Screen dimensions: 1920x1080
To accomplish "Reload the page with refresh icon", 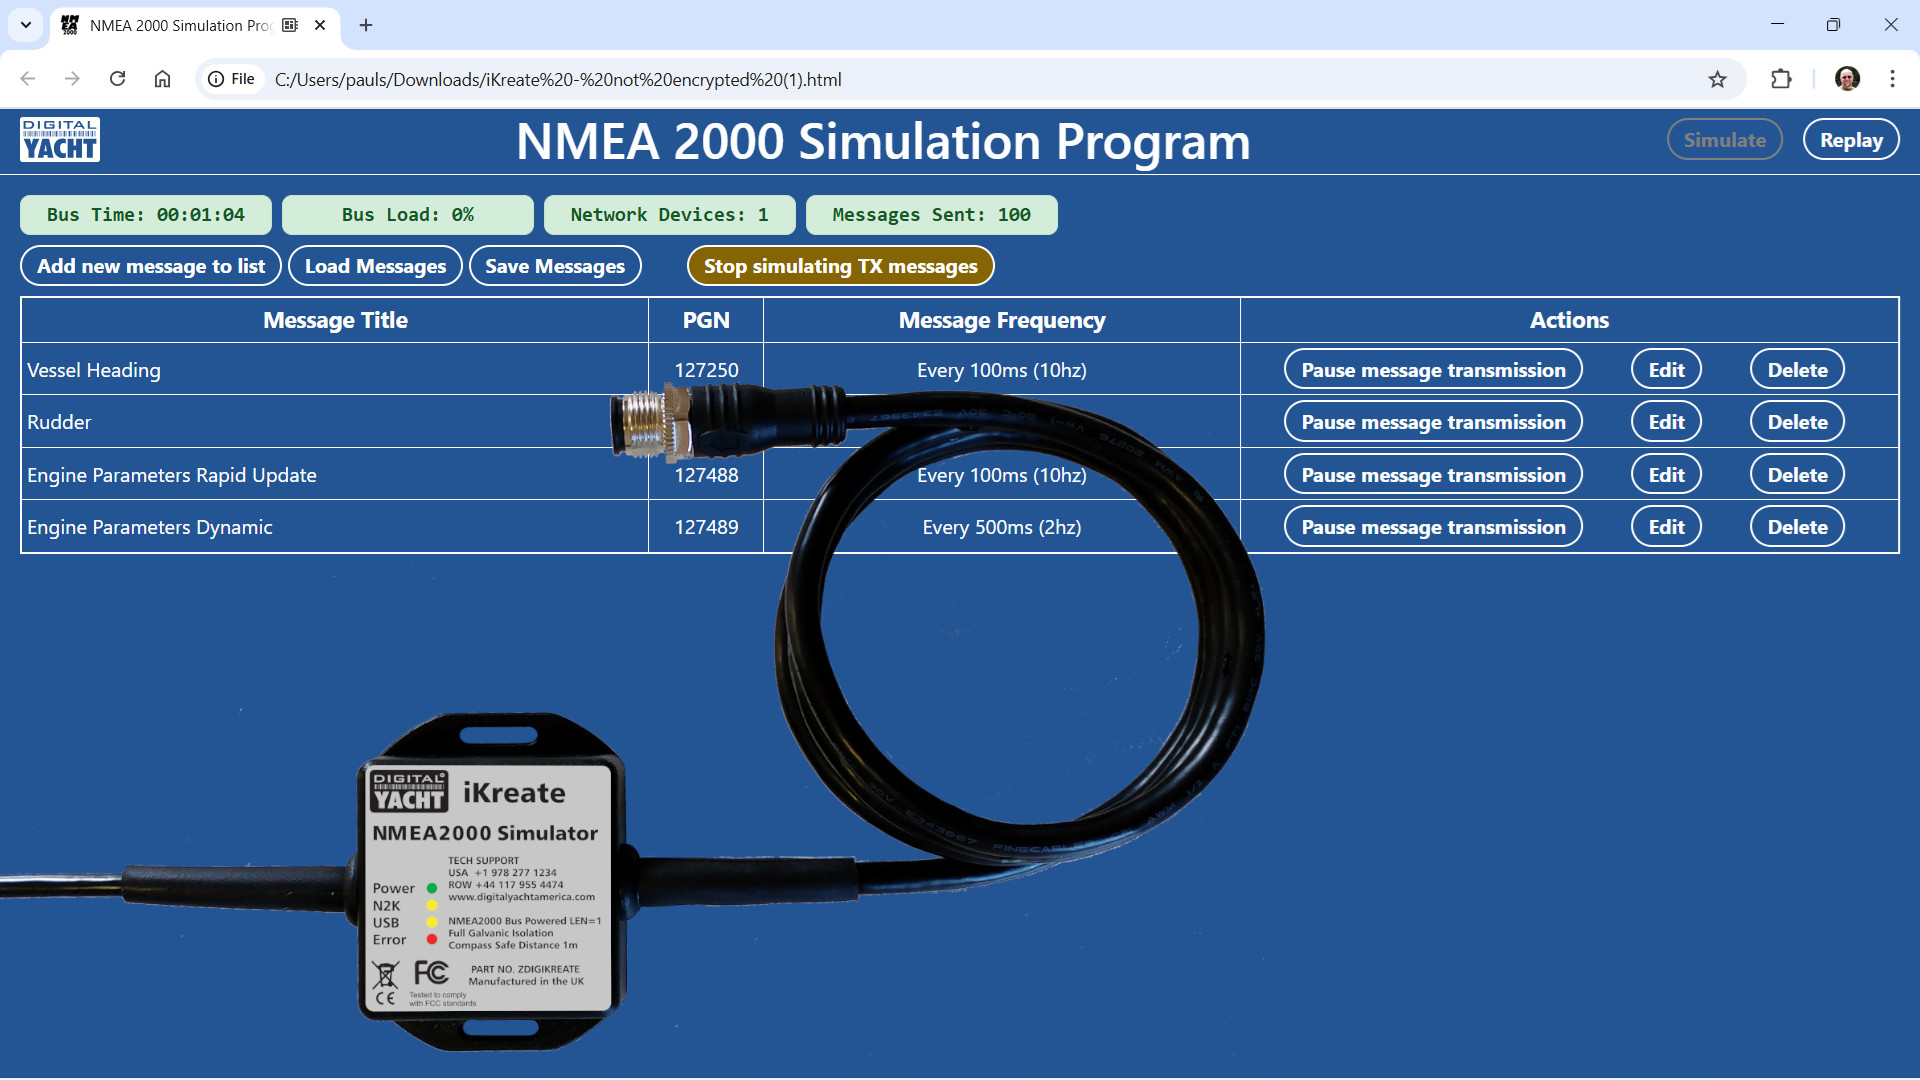I will 117,79.
